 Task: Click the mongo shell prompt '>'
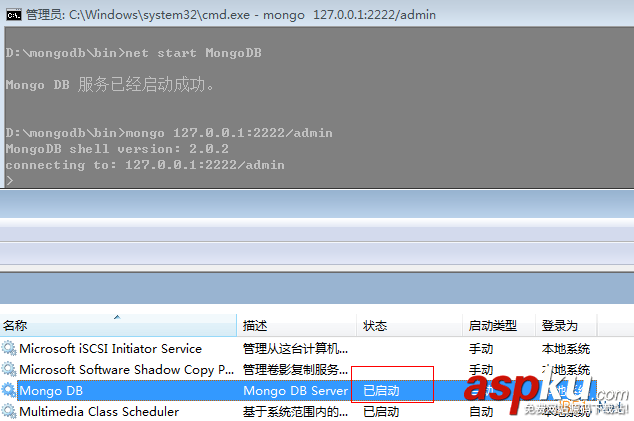tap(10, 180)
